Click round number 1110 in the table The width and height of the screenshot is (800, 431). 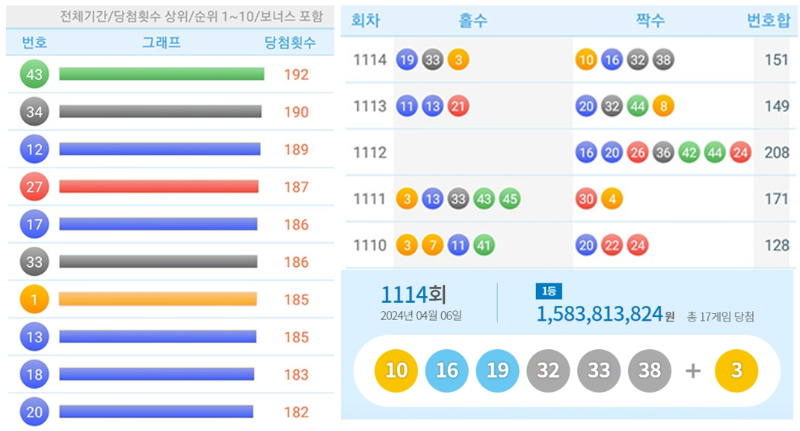pos(370,245)
